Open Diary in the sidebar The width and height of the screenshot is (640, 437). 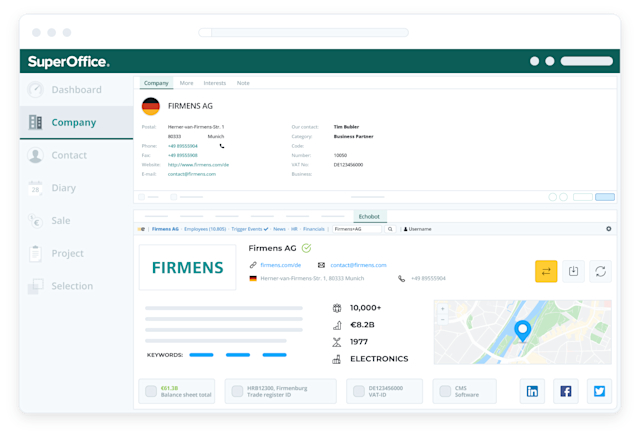coord(76,188)
